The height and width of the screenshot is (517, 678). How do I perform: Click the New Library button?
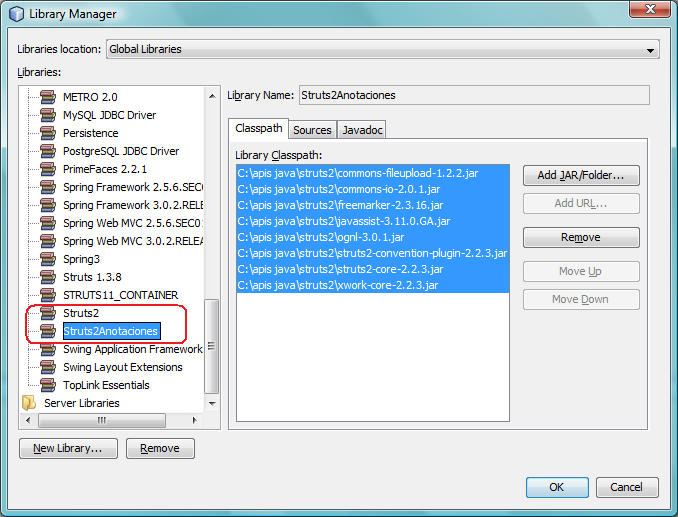tap(68, 448)
